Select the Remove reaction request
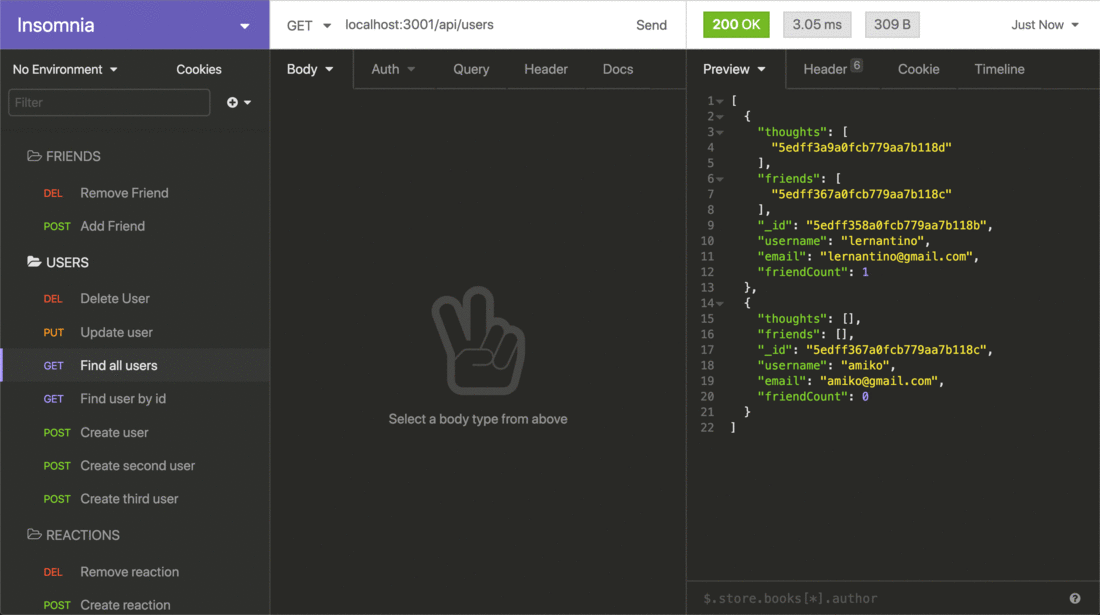The width and height of the screenshot is (1100, 615). click(135, 572)
